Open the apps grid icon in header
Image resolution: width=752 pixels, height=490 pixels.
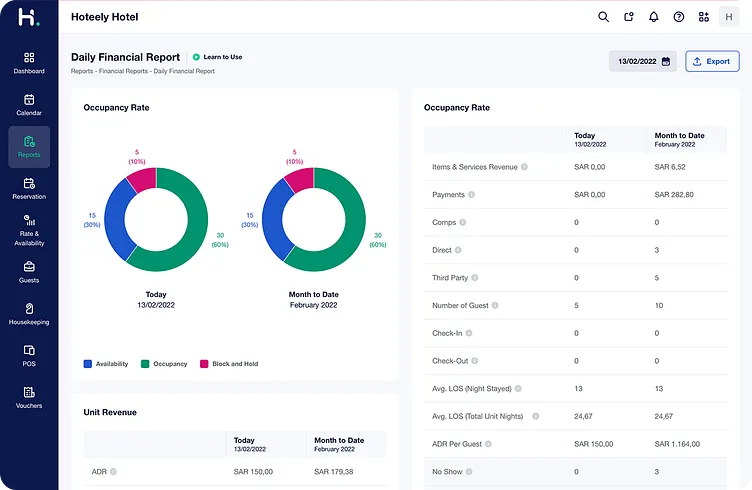pos(704,17)
